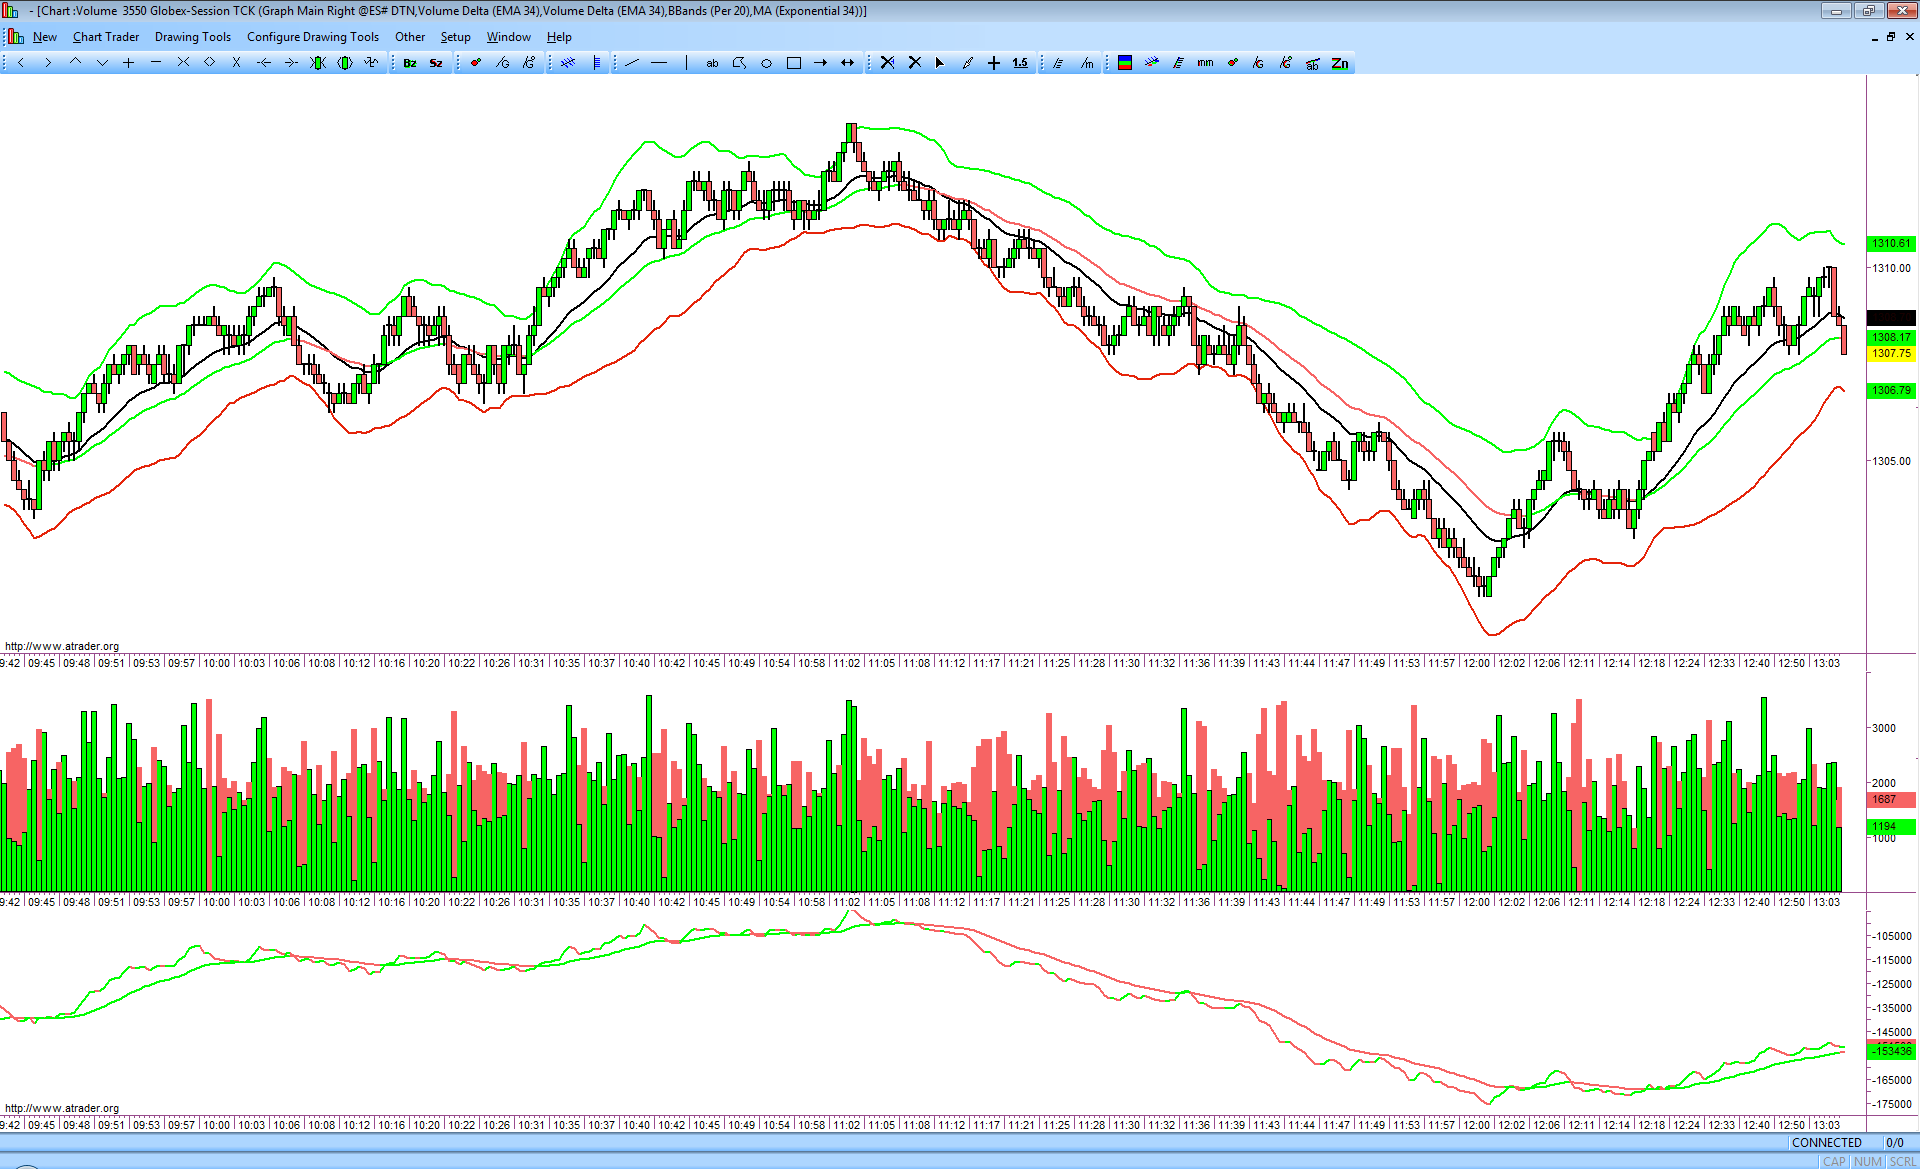
Task: Select the black arrow pointer tool
Action: [x=940, y=63]
